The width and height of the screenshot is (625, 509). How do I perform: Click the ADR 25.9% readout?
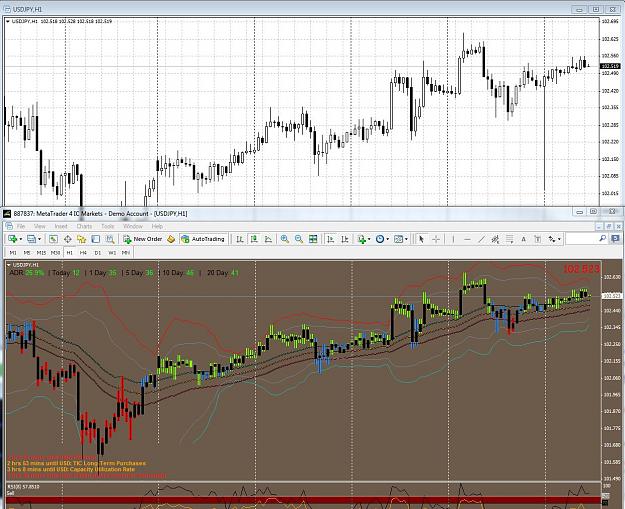pos(27,273)
